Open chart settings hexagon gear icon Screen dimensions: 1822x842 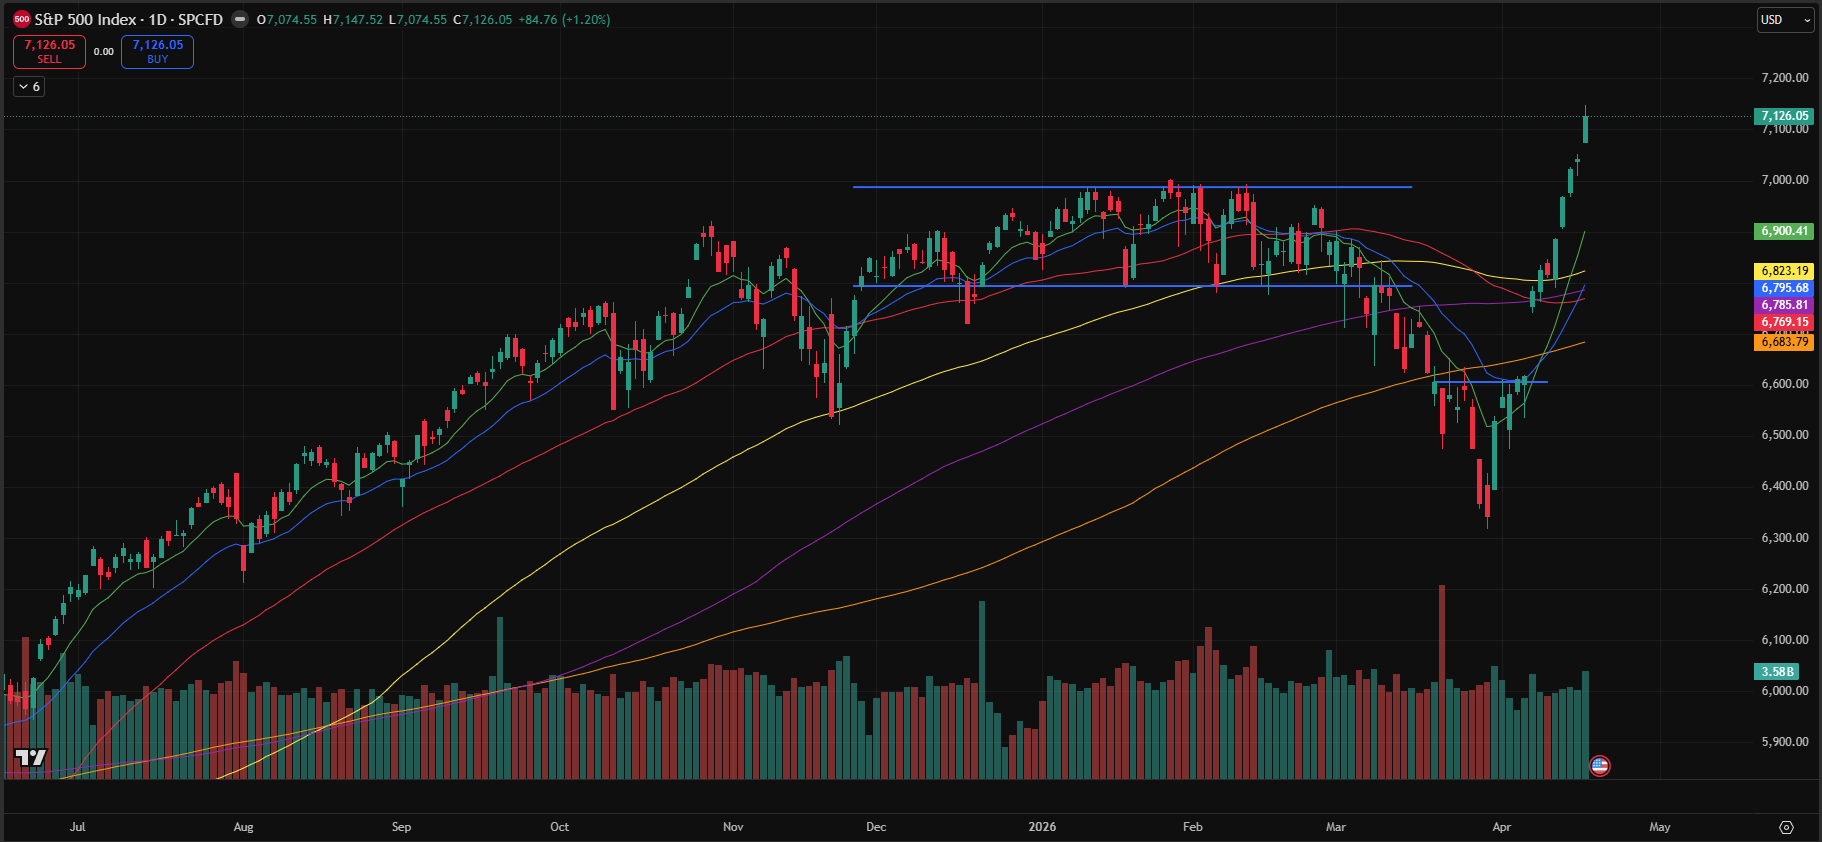[x=1787, y=827]
